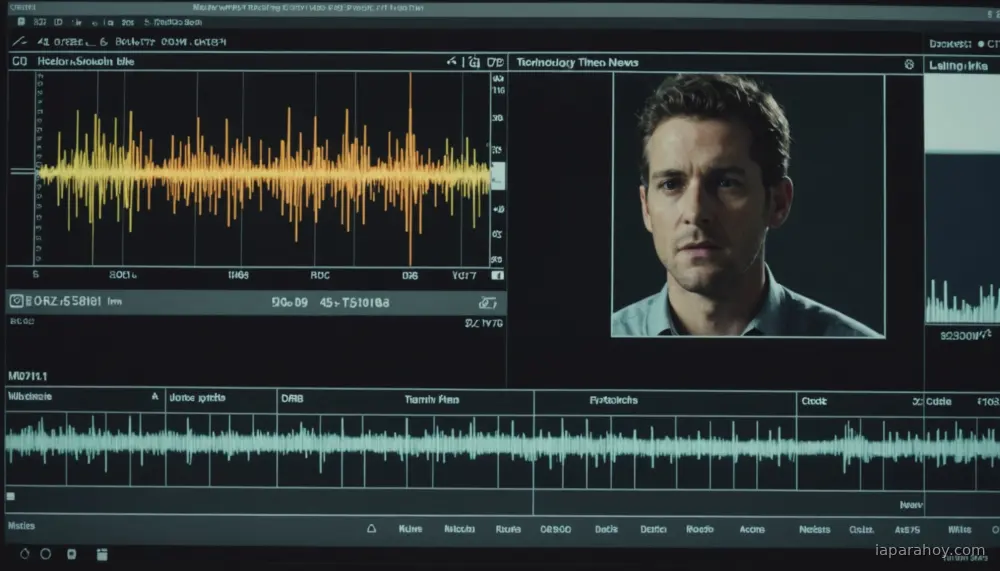This screenshot has width=1000, height=571.
Task: Click the 'Wiite' button in bottom bar
Action: [959, 530]
